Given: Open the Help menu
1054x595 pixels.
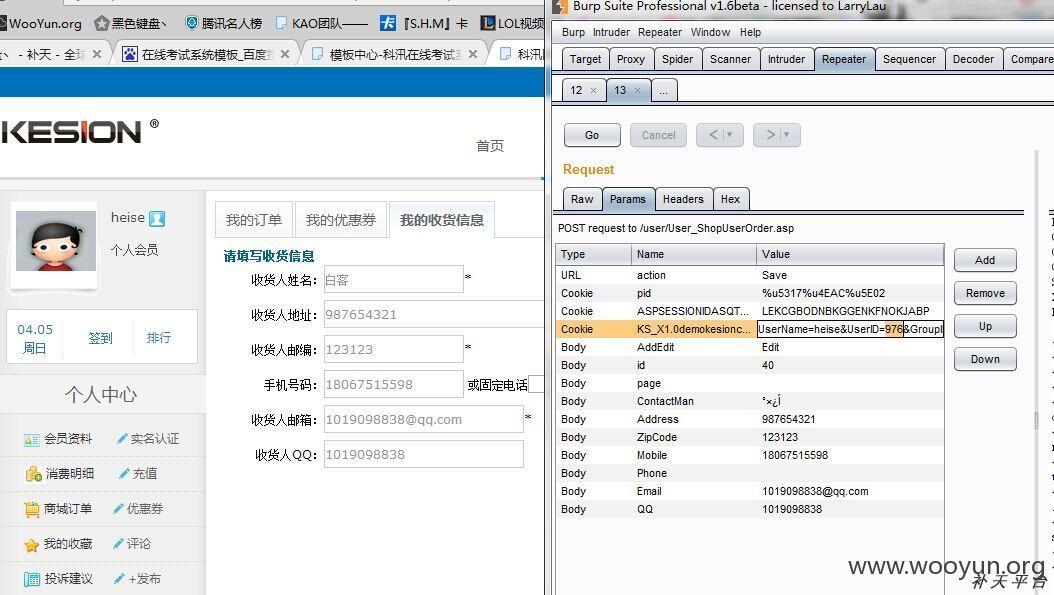Looking at the screenshot, I should [x=750, y=32].
